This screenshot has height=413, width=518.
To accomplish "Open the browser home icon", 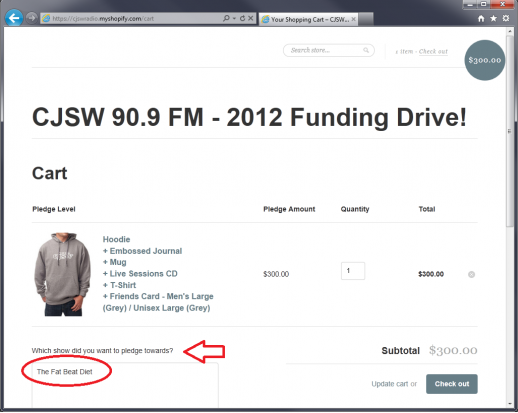I will coord(481,19).
